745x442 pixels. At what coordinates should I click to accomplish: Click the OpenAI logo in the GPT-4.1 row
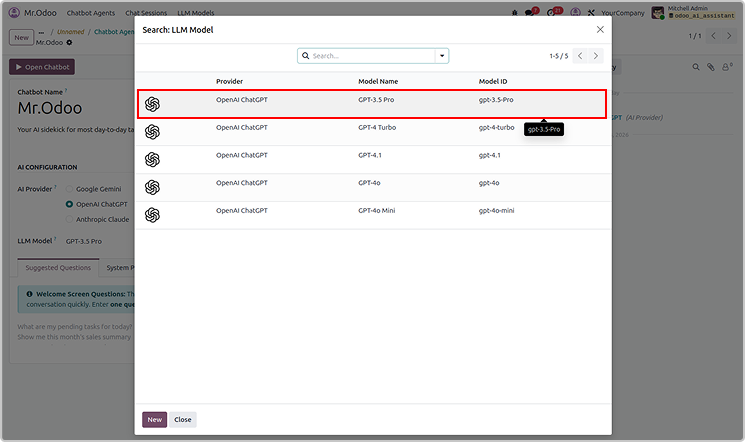152,160
